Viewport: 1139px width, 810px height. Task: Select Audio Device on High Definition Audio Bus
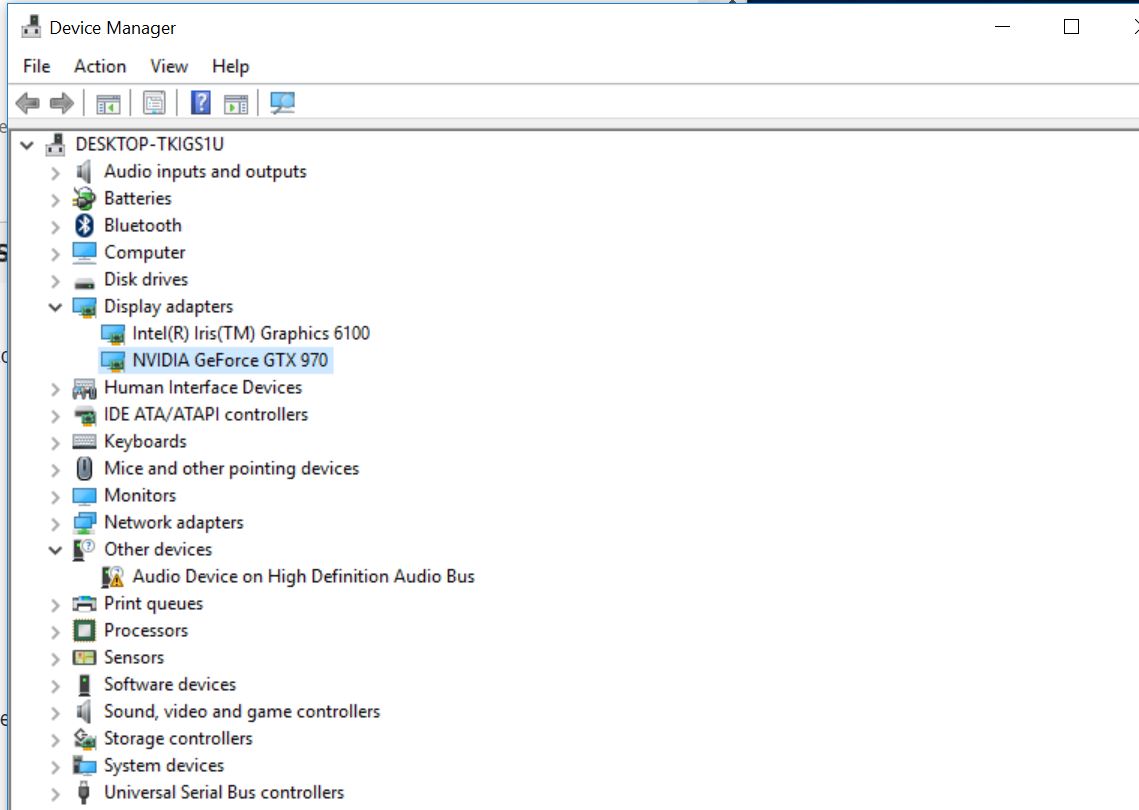coord(303,576)
